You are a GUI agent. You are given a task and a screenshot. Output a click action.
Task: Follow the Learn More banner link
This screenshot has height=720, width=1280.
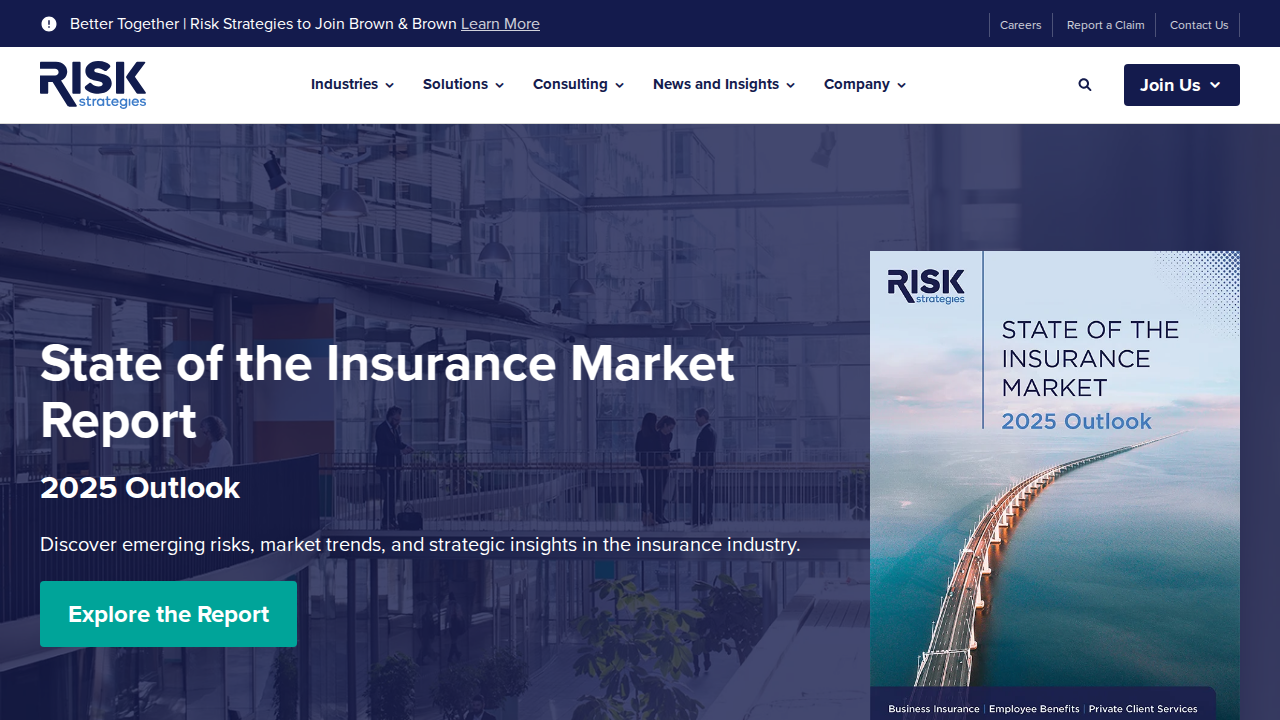point(500,24)
